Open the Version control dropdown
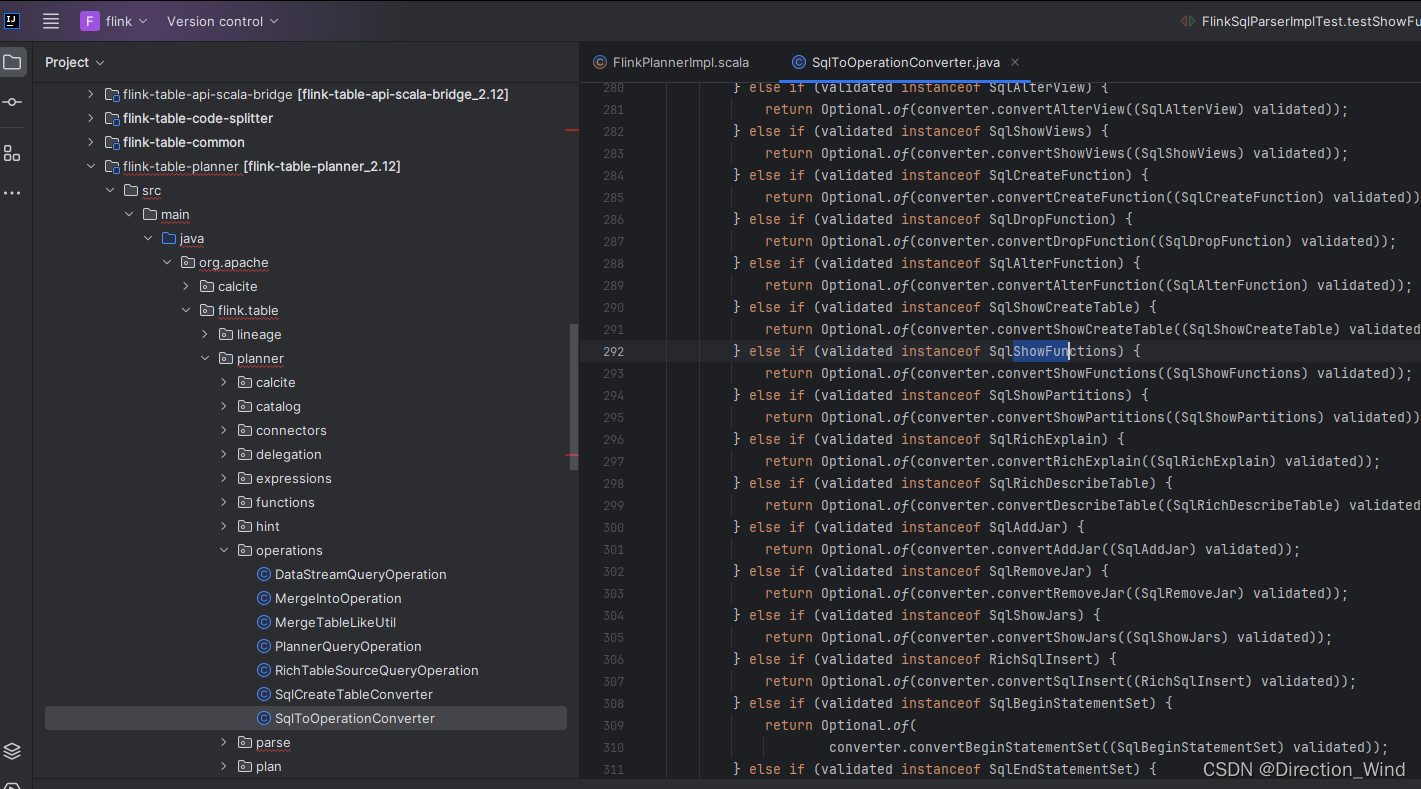 tap(223, 21)
